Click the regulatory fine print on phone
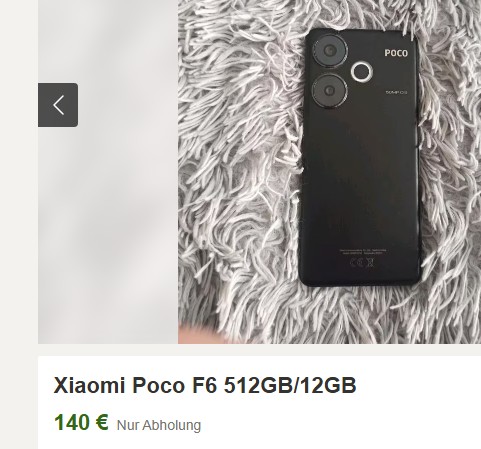The width and height of the screenshot is (481, 449). tap(363, 252)
